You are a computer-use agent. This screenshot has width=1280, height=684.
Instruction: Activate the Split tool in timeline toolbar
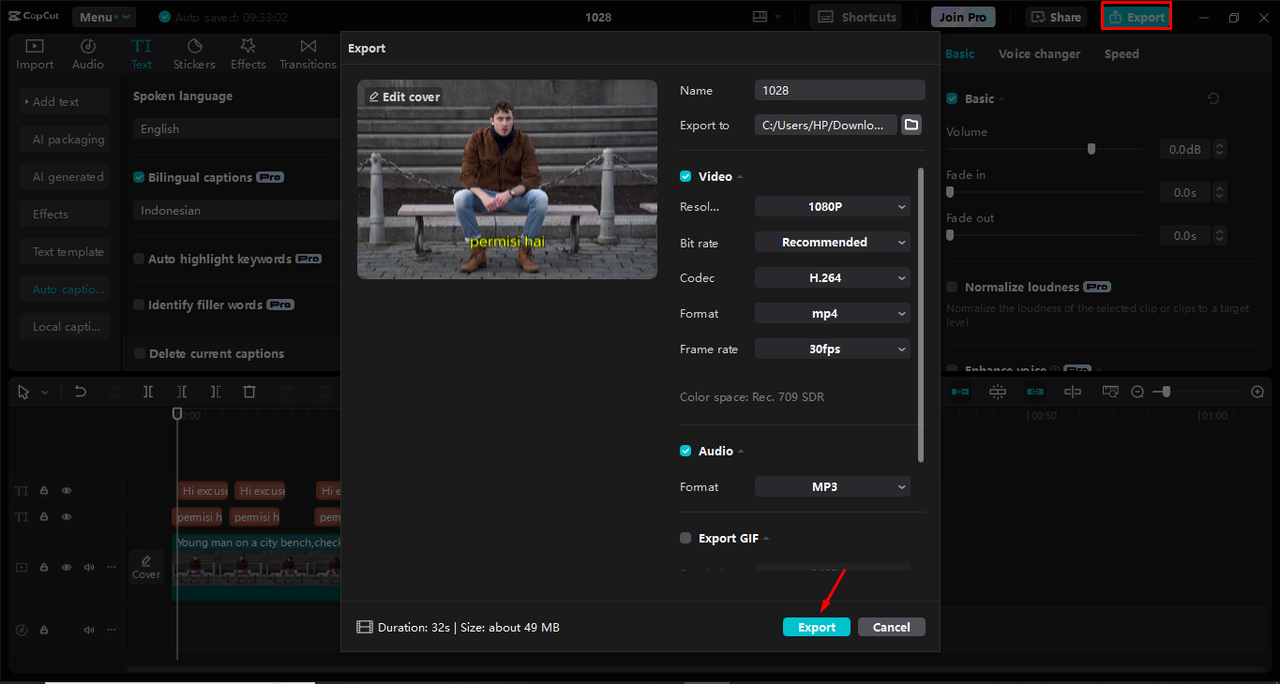[x=148, y=392]
